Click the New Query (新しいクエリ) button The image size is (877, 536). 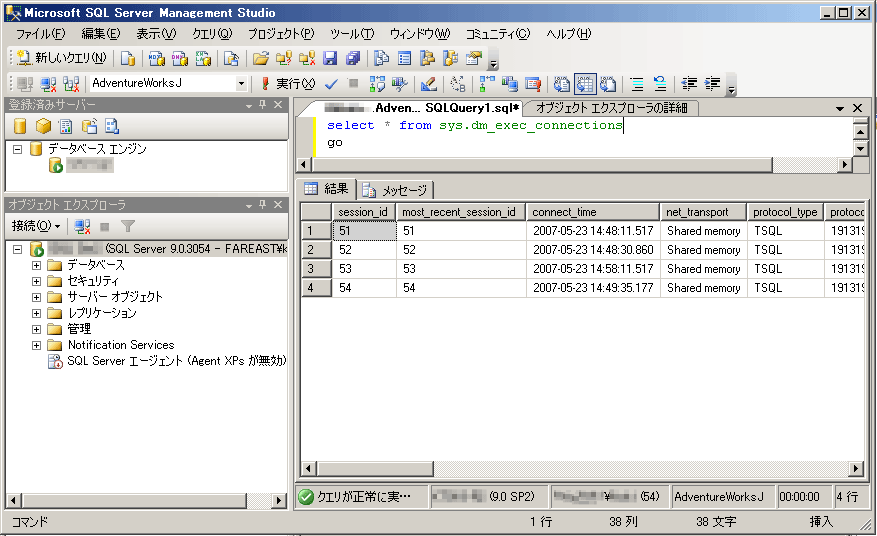coord(62,58)
